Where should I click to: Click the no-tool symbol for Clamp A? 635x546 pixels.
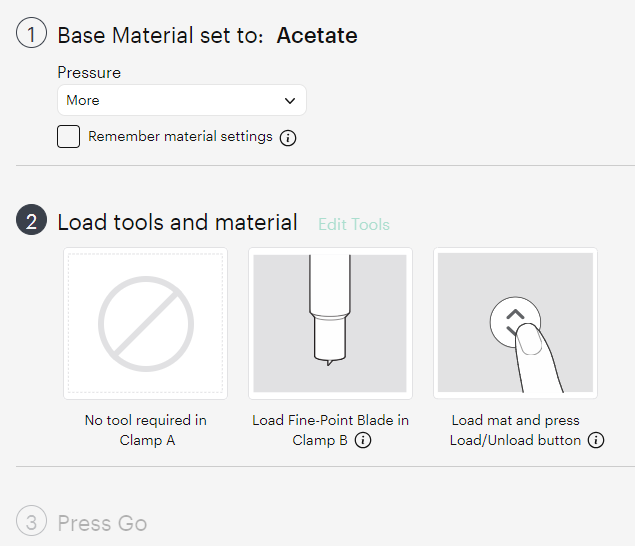click(x=146, y=324)
